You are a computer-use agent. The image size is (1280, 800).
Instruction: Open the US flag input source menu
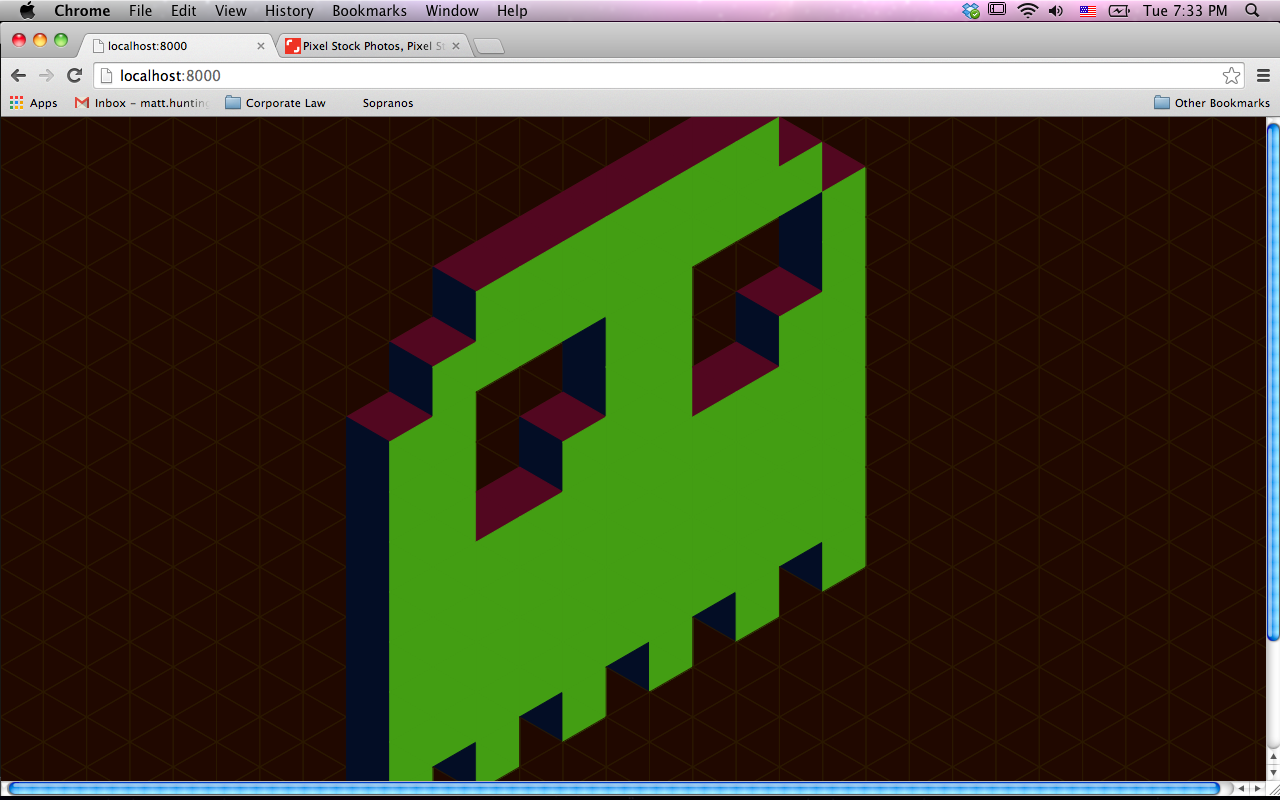point(1087,11)
